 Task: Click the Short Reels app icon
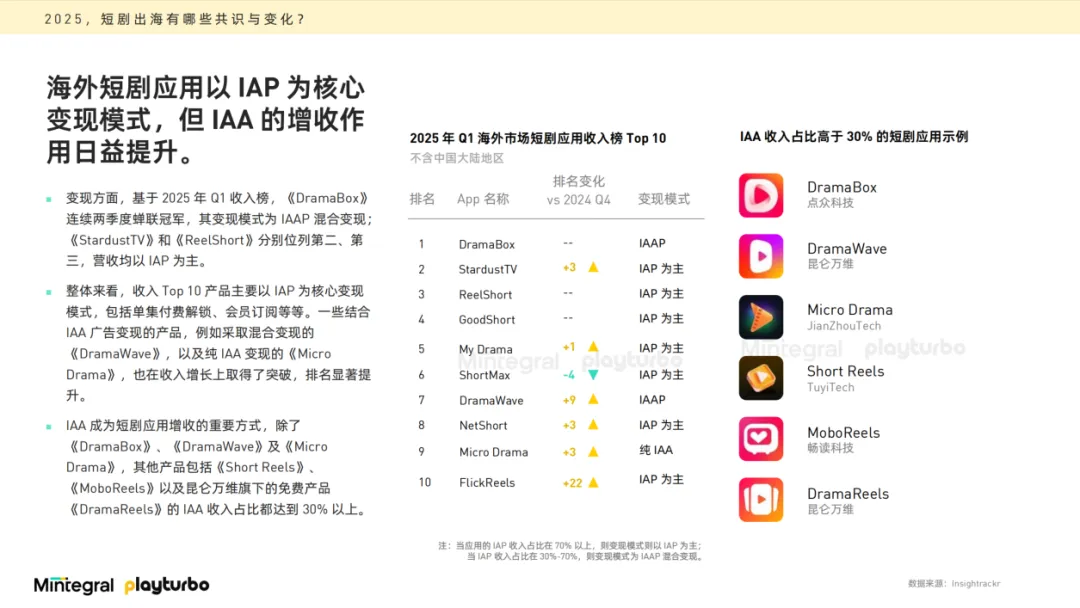tap(760, 378)
